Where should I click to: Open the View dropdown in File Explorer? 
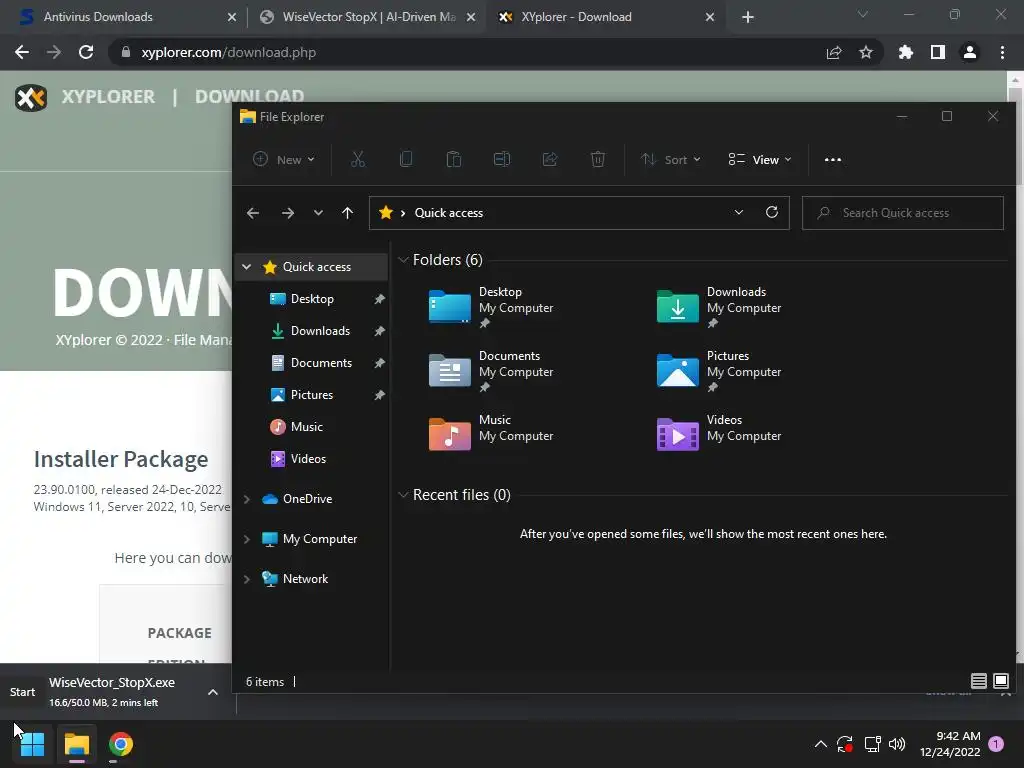(x=760, y=159)
